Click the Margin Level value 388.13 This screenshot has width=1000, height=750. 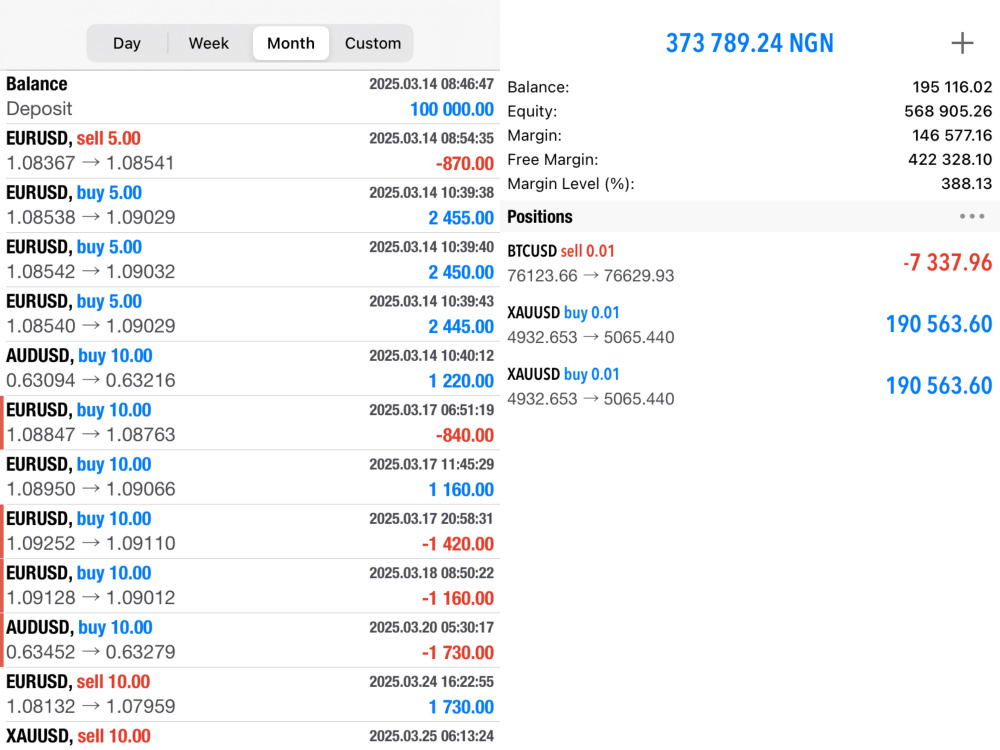coord(966,184)
